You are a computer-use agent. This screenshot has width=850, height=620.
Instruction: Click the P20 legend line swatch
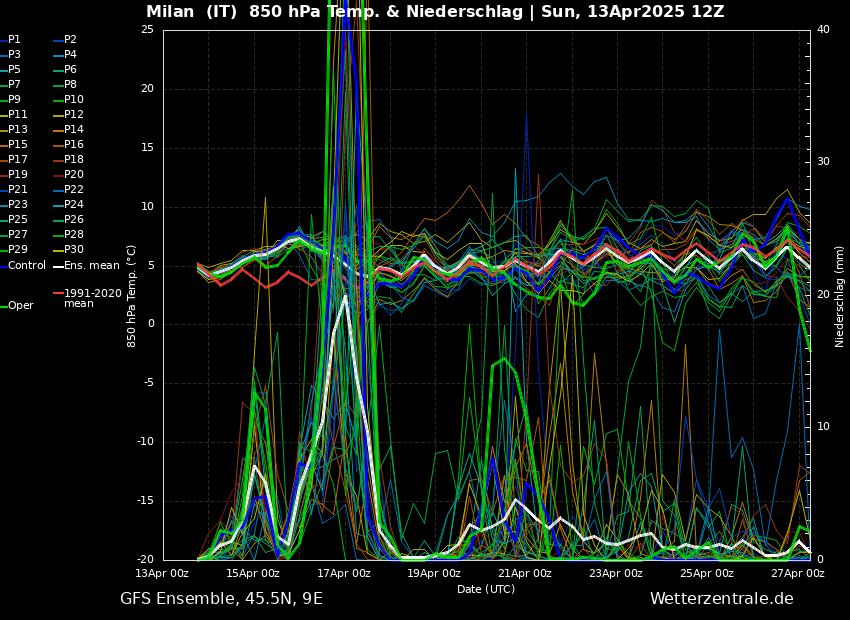[57, 175]
